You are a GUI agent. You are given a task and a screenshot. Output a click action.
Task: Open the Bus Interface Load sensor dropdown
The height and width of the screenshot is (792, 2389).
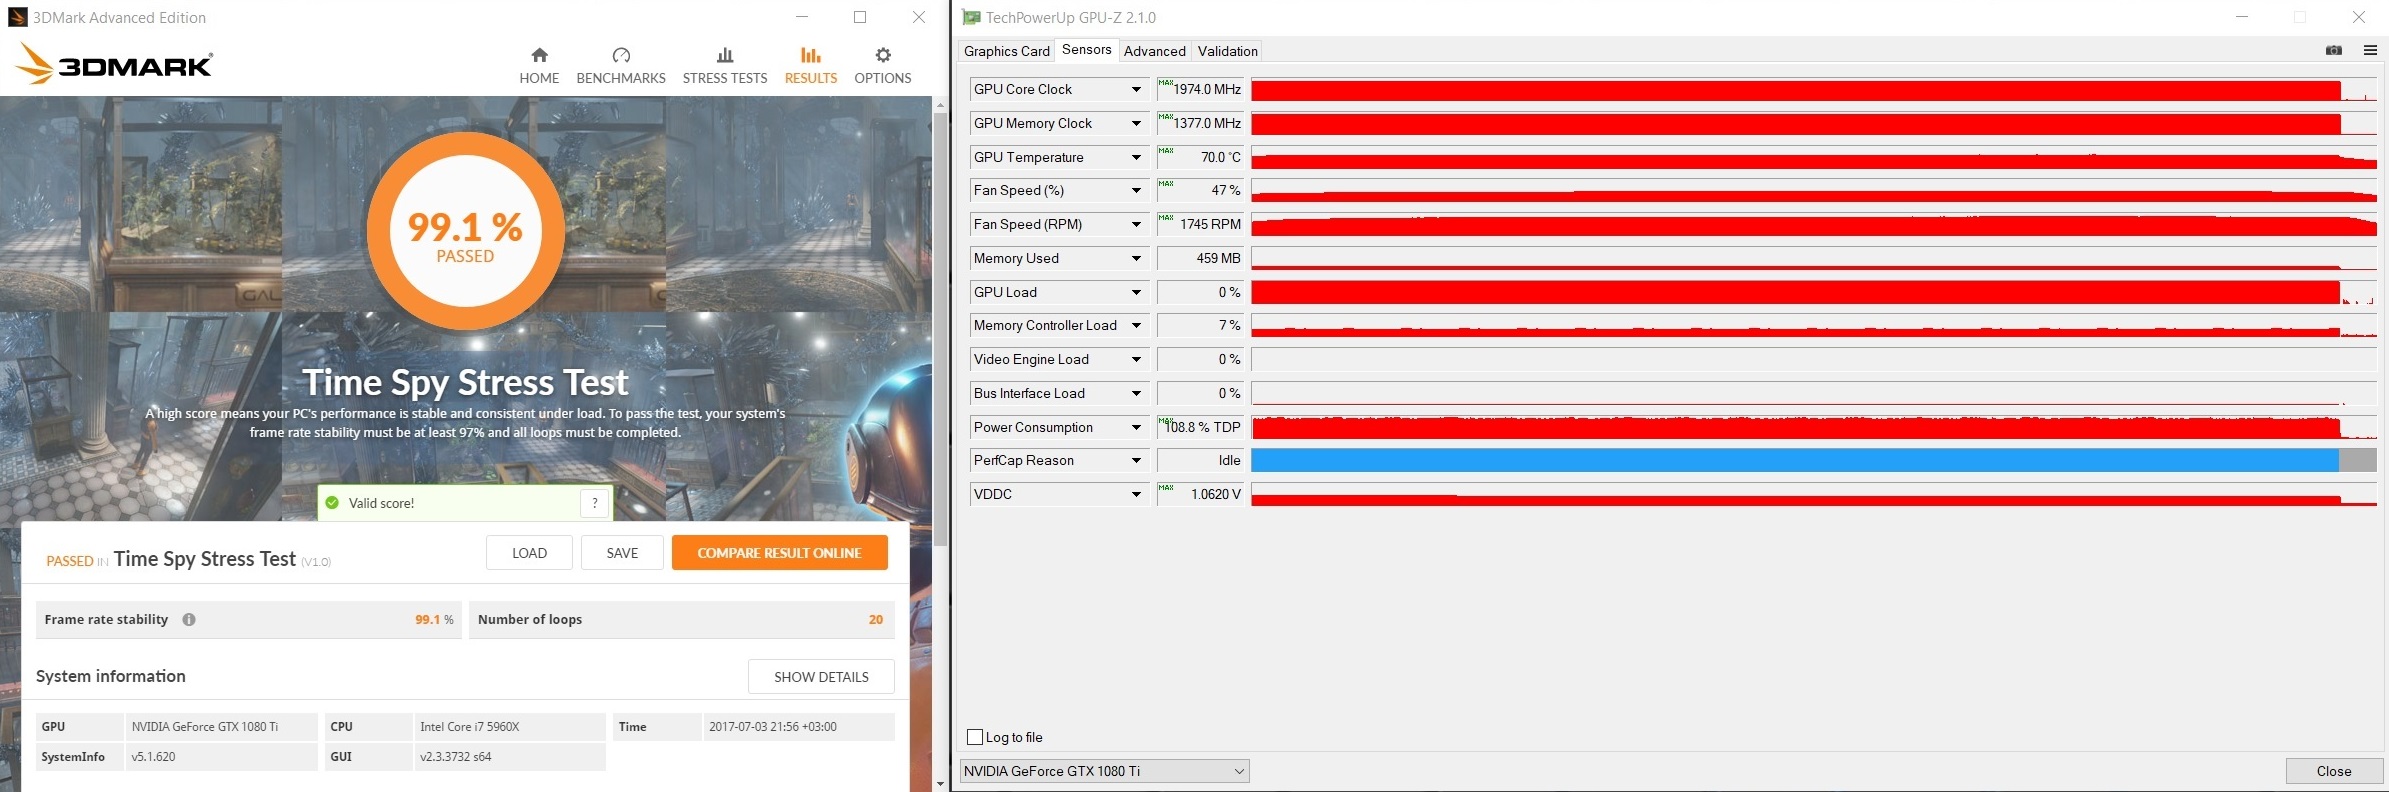click(1136, 393)
